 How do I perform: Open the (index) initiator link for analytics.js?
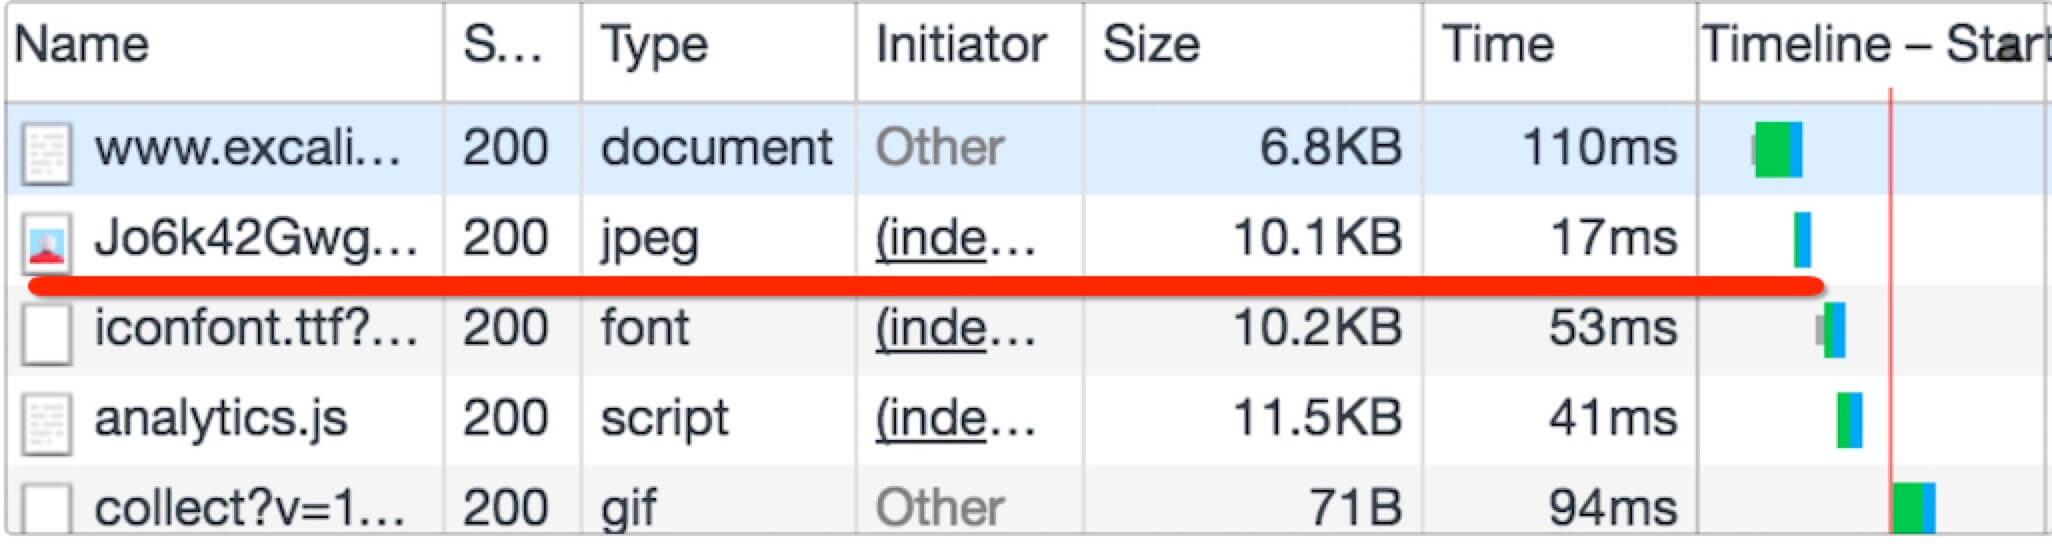(x=955, y=419)
